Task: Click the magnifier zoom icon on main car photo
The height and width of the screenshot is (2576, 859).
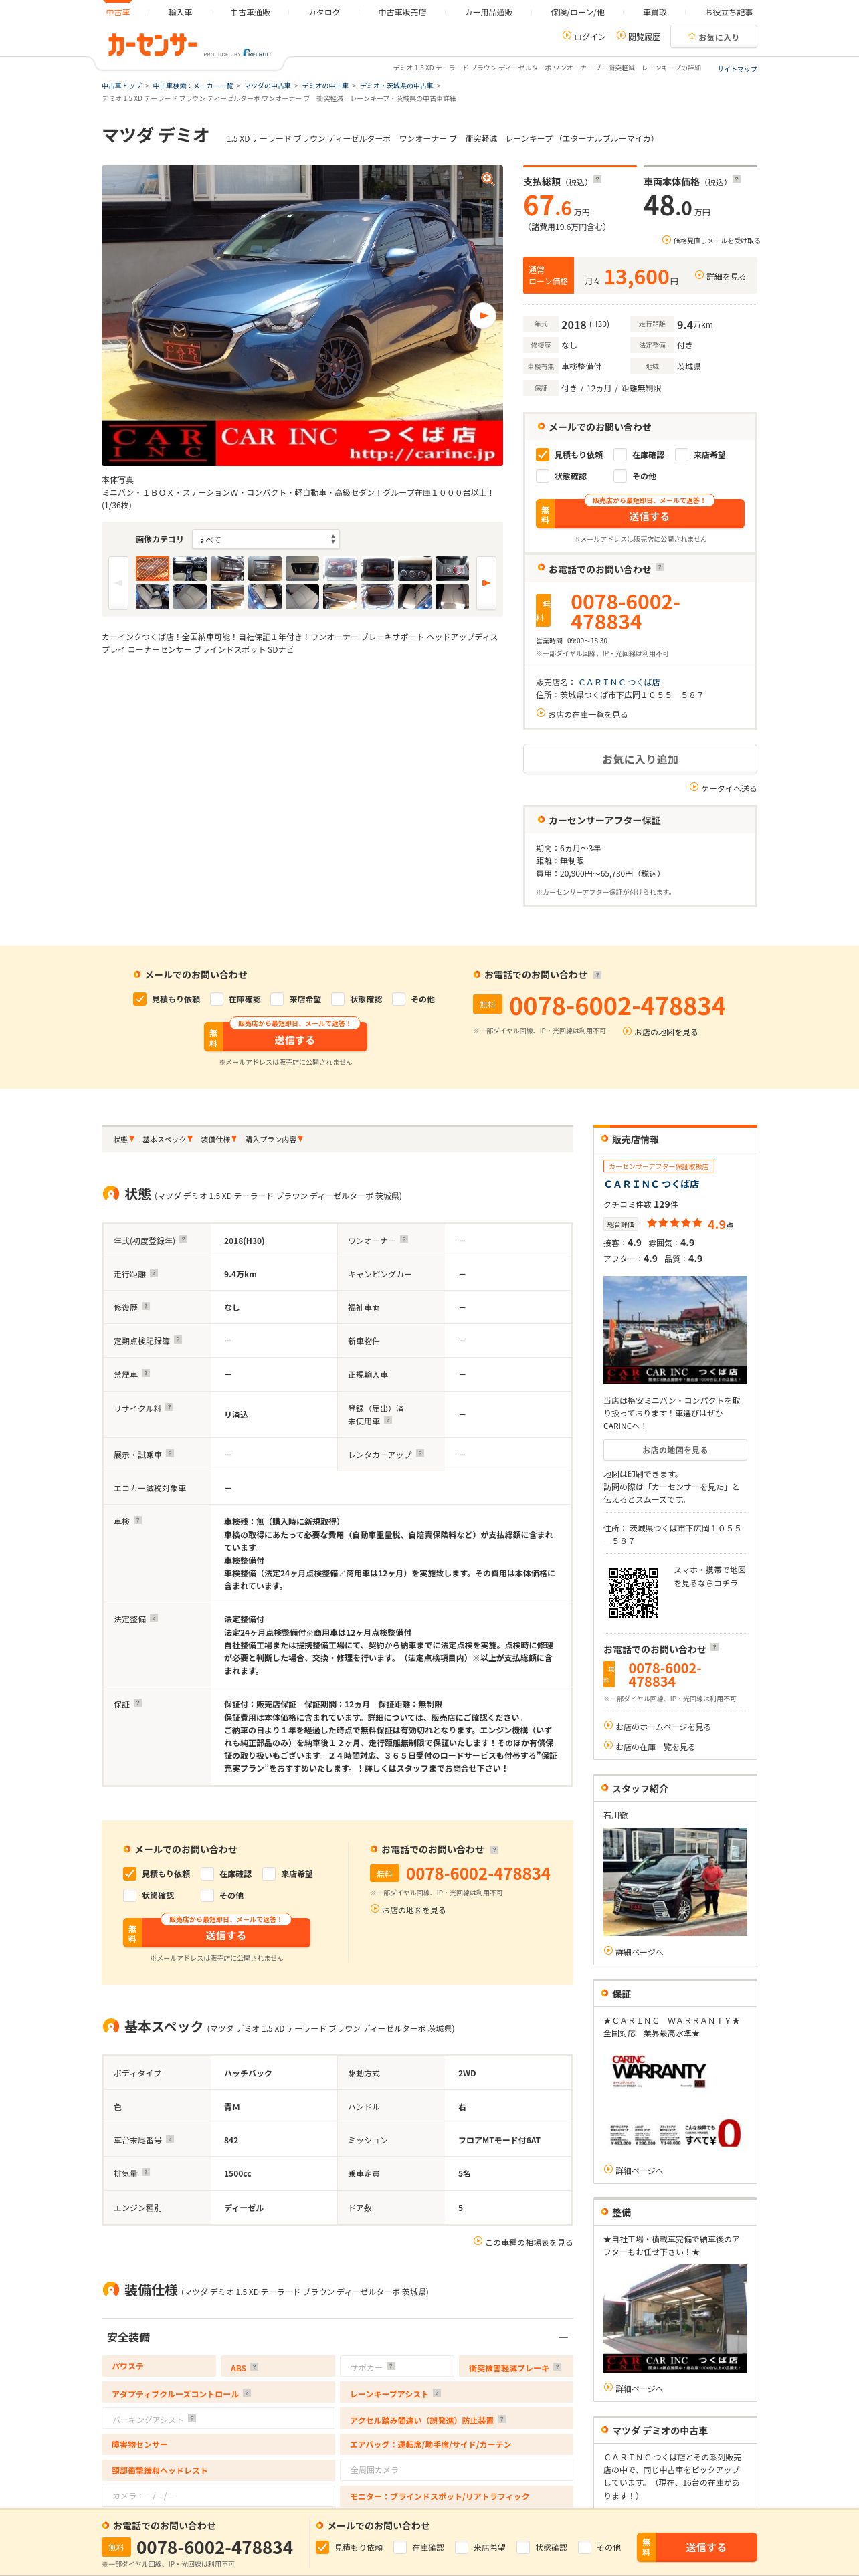Action: (488, 179)
